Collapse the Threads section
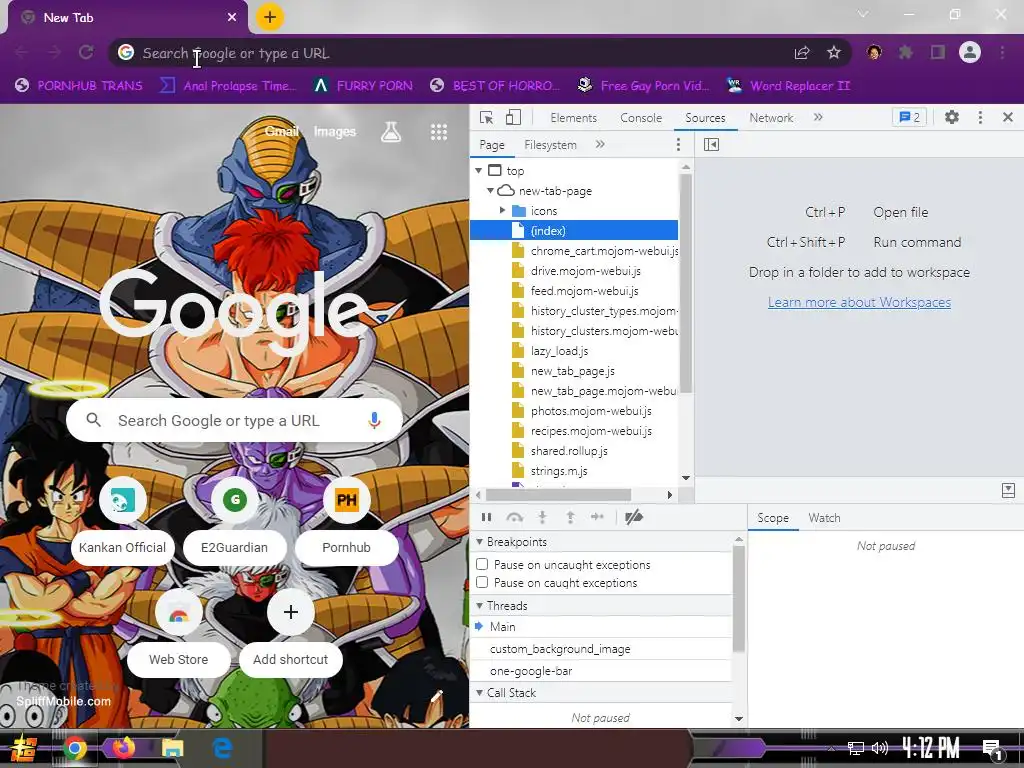1024x768 pixels. point(479,606)
